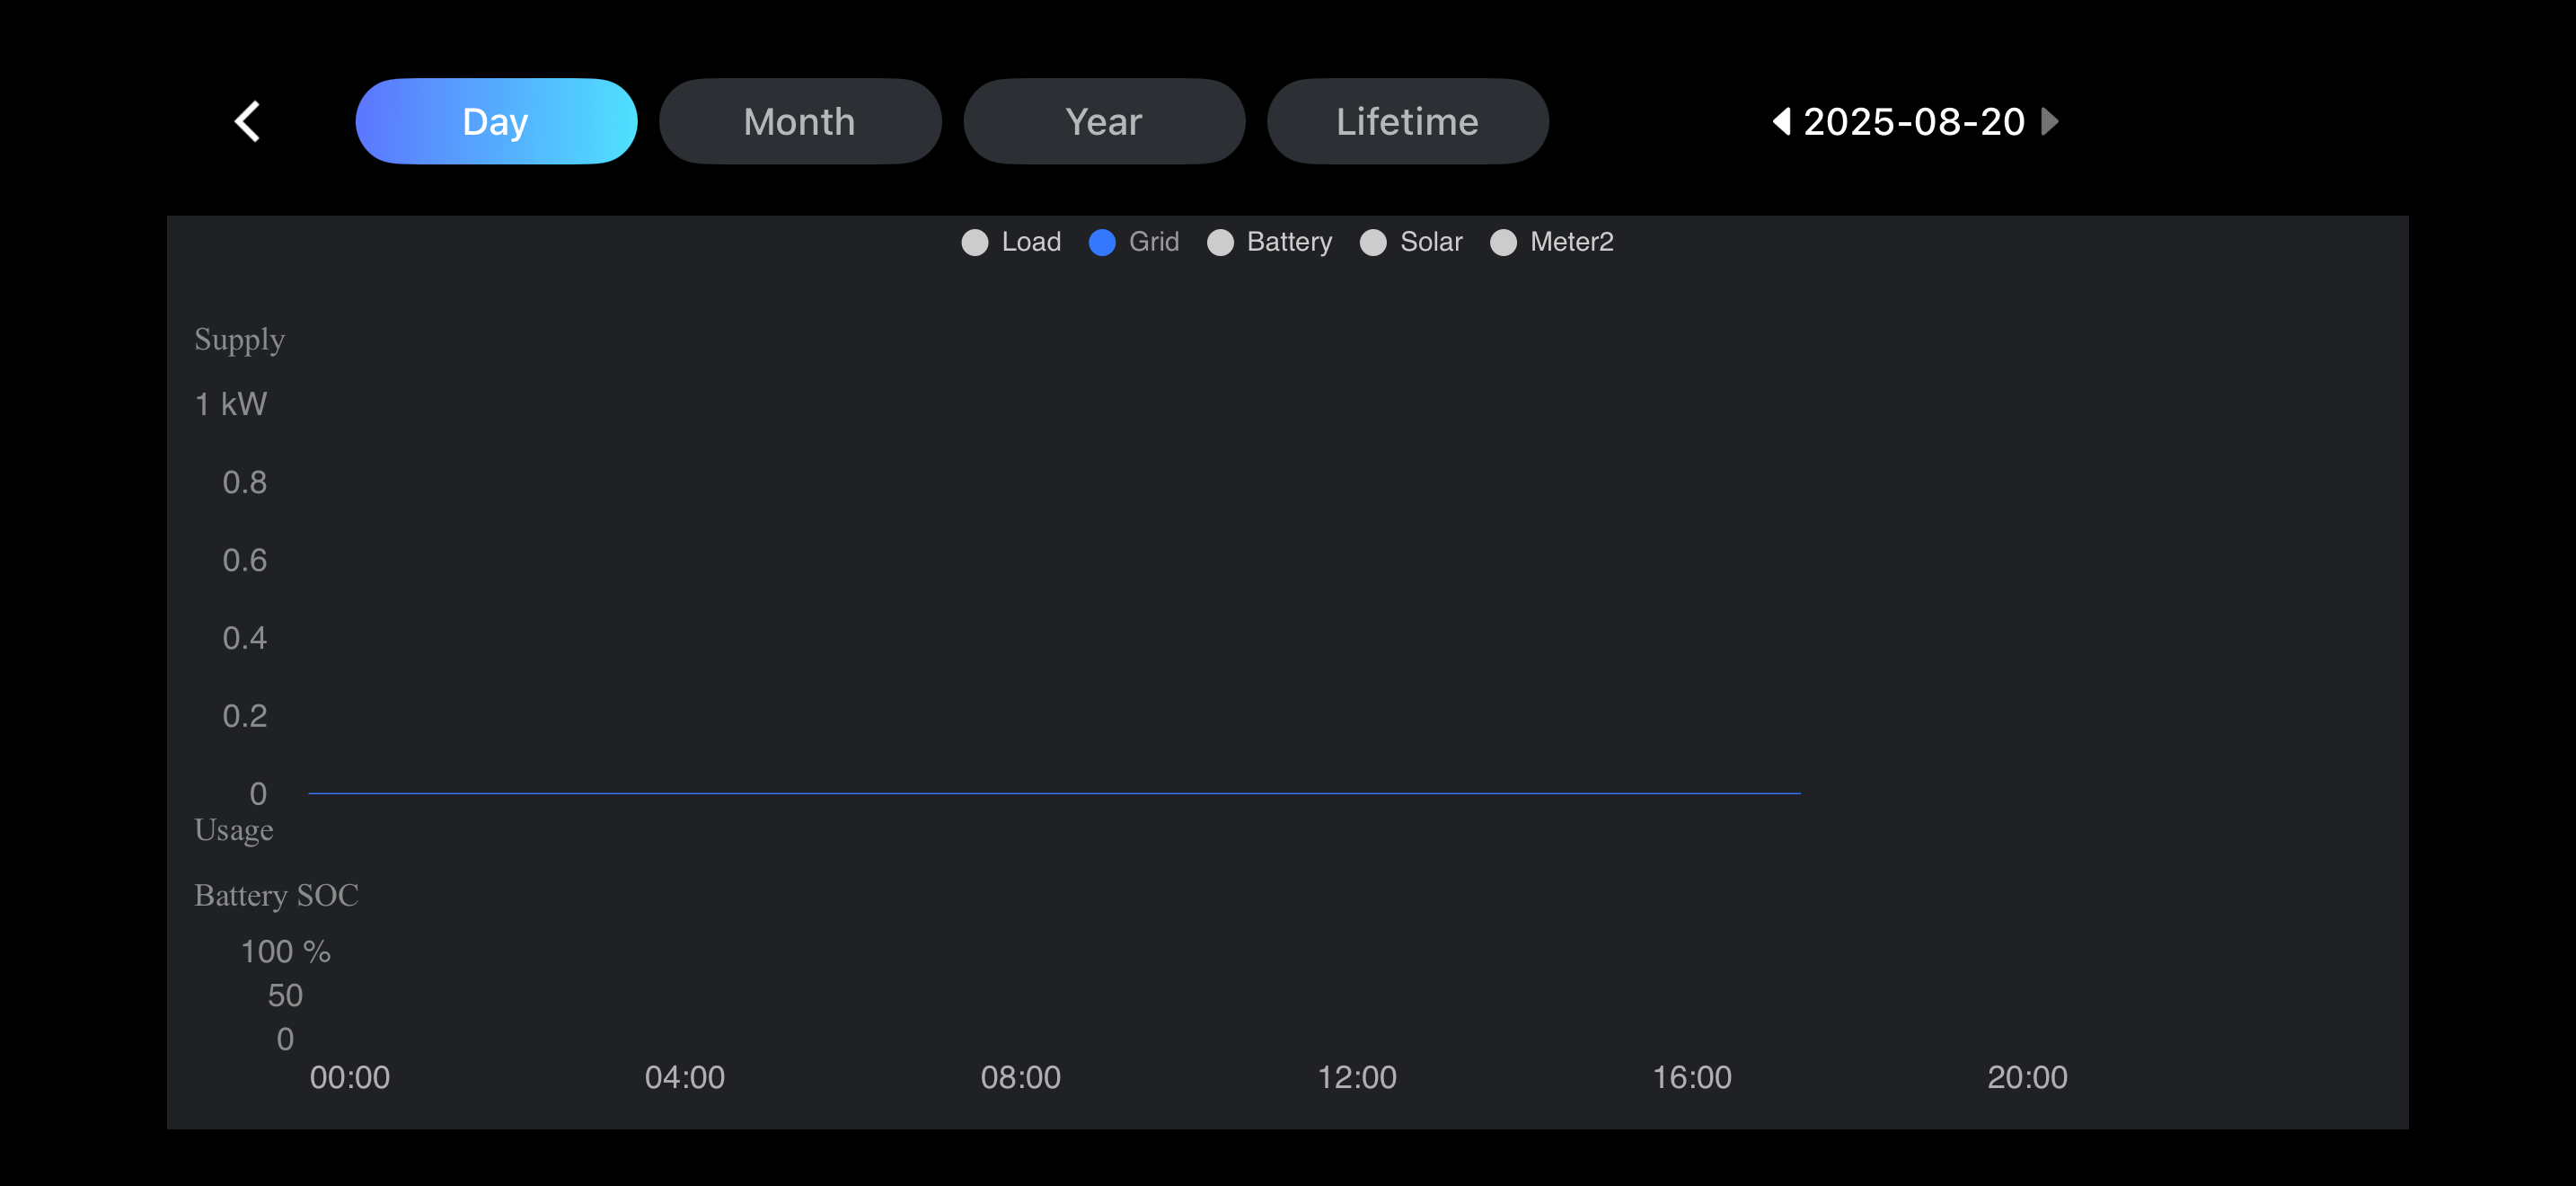This screenshot has height=1186, width=2576.
Task: Click the Battery legend text
Action: [x=1289, y=242]
